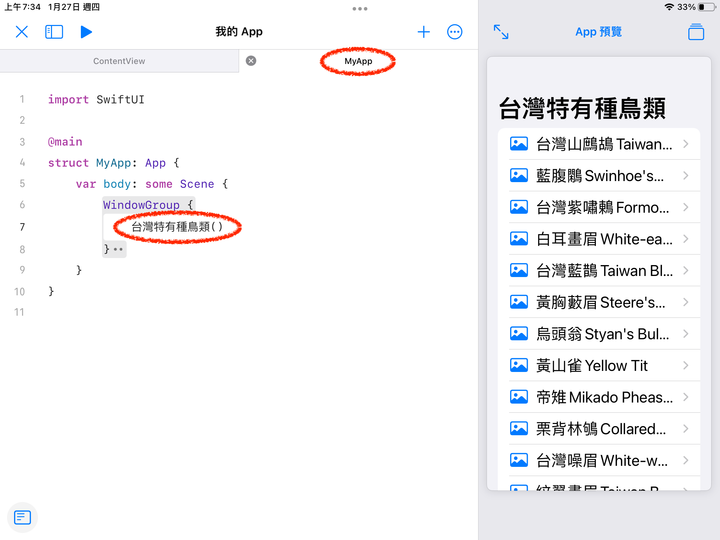Click image icon beside 台灣噪眉
The width and height of the screenshot is (720, 540).
pyautogui.click(x=519, y=460)
